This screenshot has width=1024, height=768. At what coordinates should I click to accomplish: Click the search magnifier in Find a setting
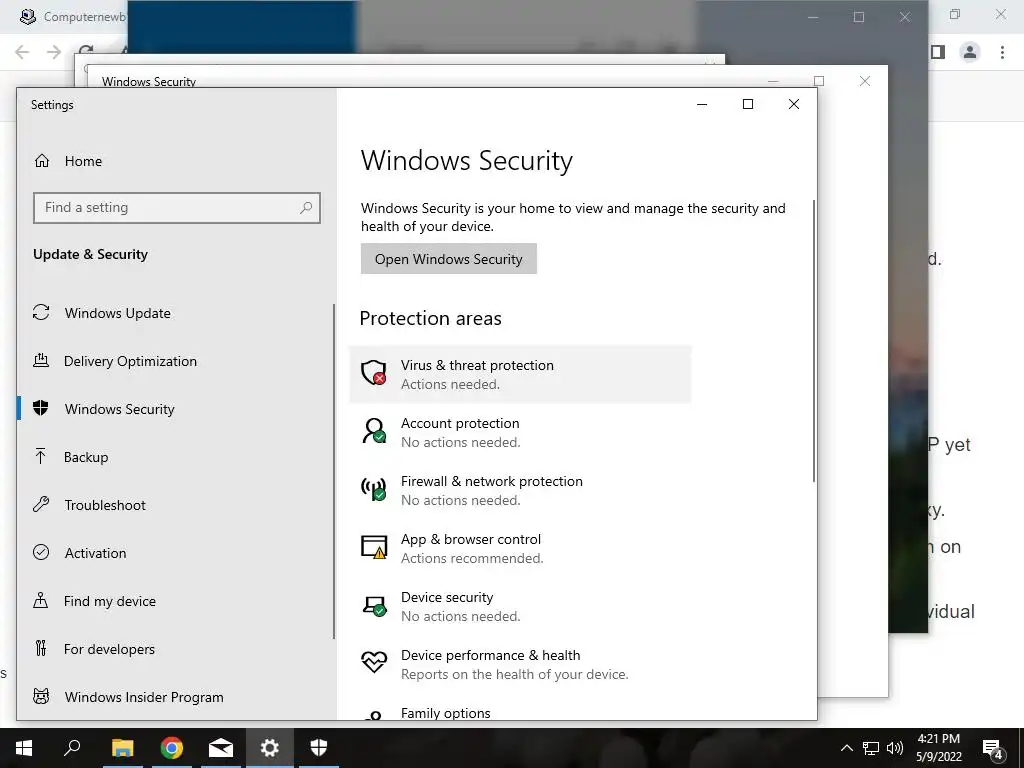306,208
